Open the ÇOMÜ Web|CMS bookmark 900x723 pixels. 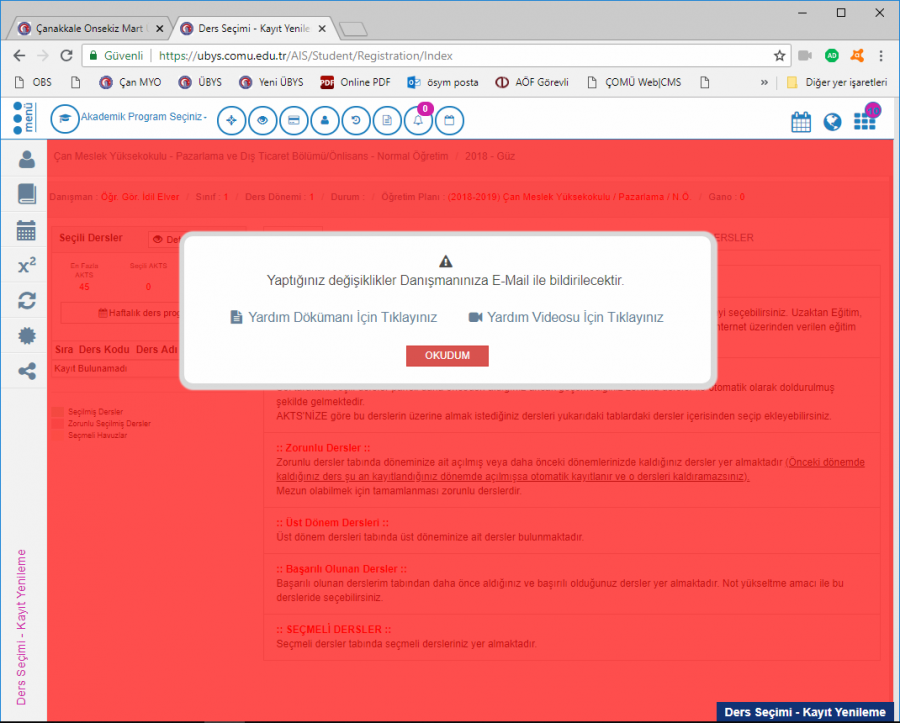(x=634, y=82)
